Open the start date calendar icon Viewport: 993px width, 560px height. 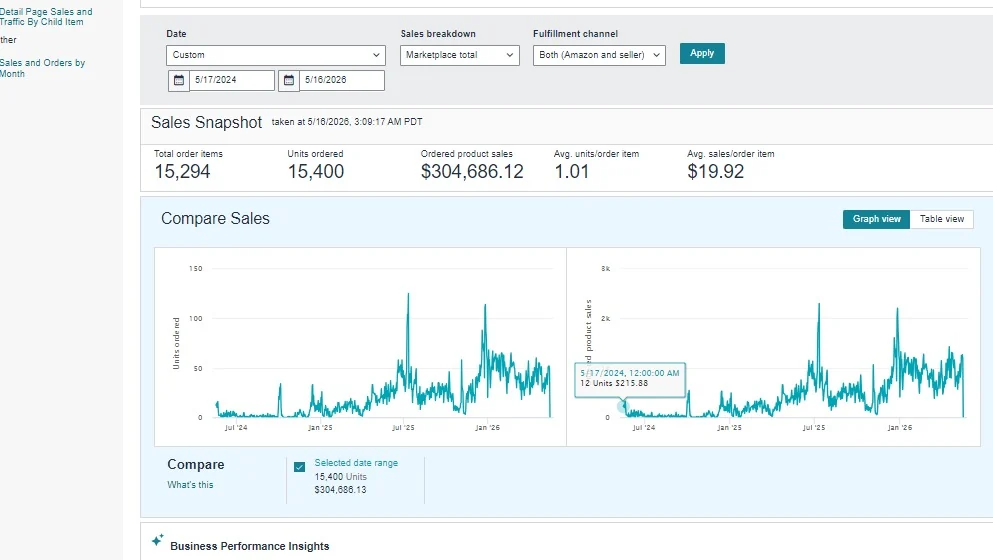(x=179, y=80)
